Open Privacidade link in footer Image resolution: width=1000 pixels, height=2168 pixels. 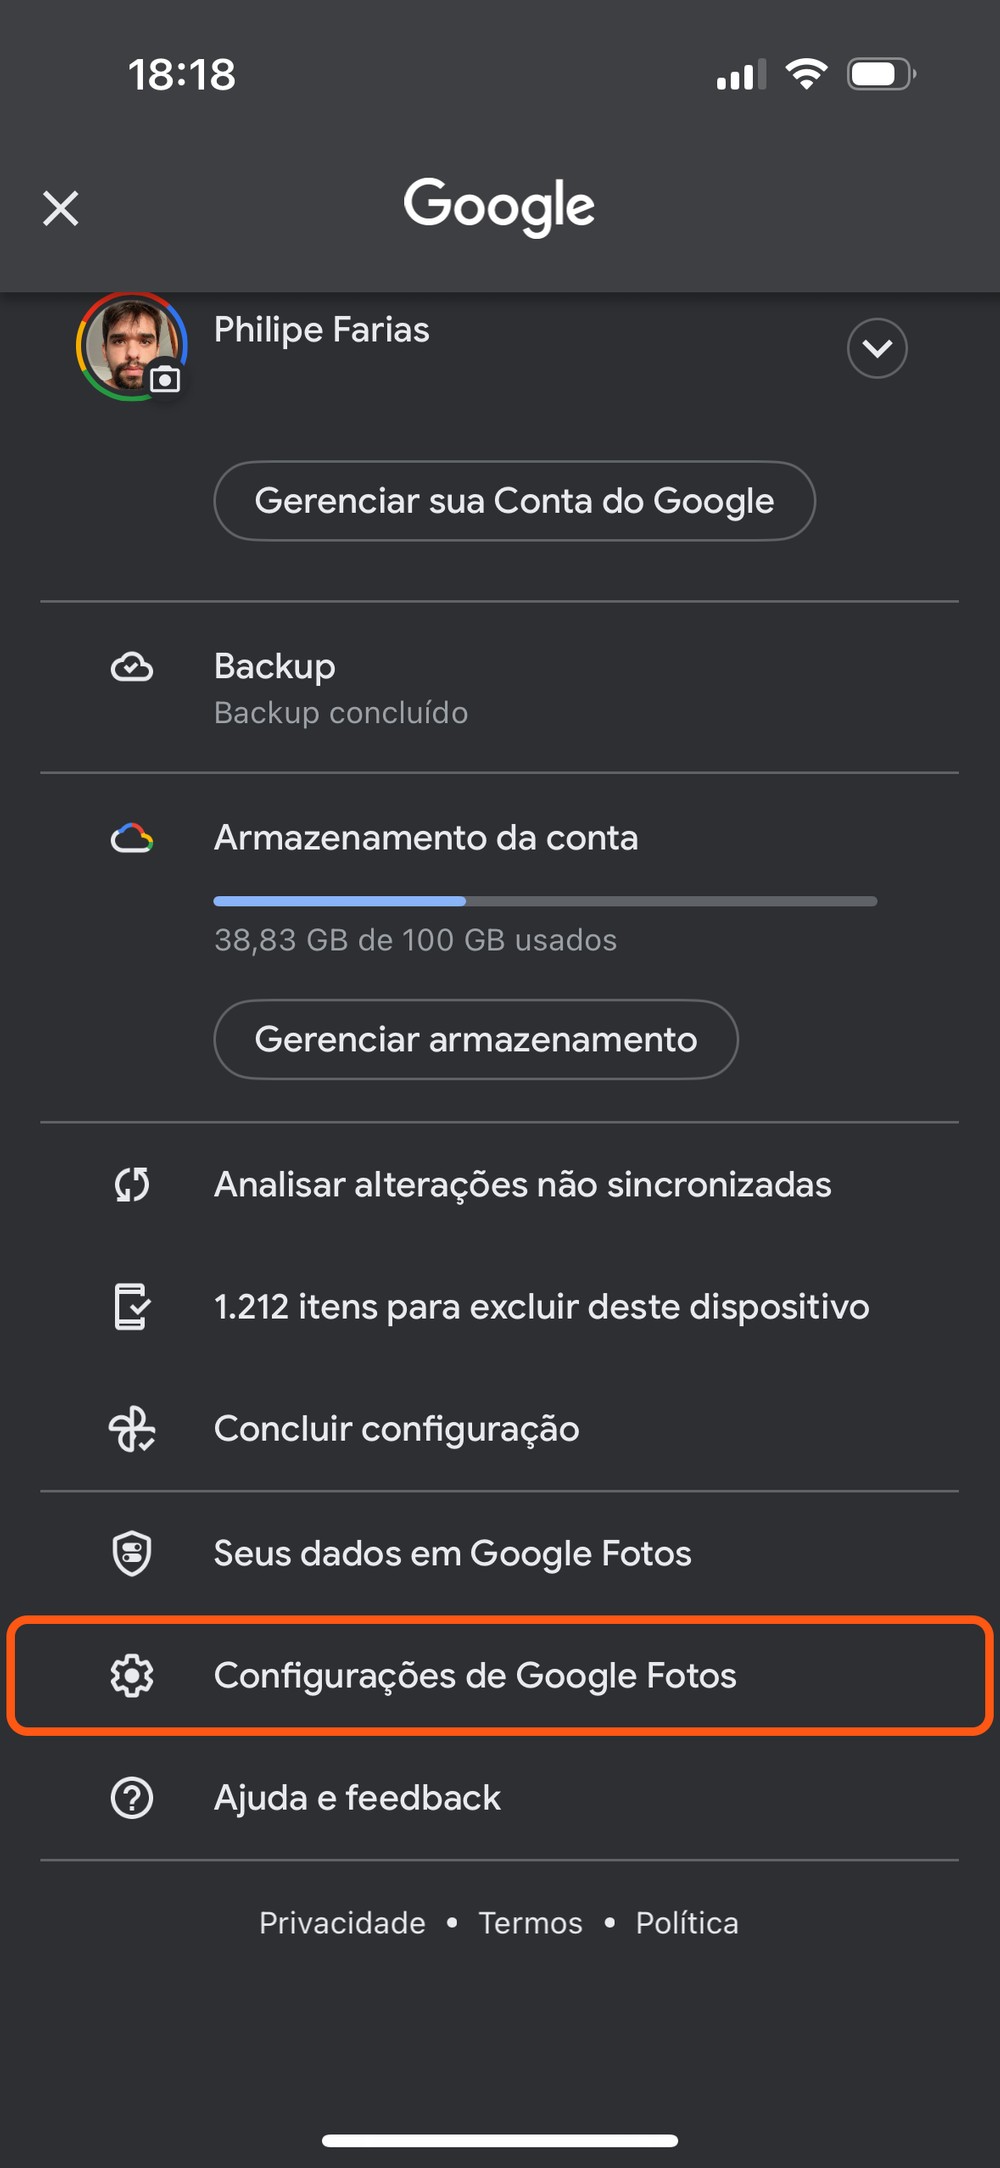pos(342,1923)
